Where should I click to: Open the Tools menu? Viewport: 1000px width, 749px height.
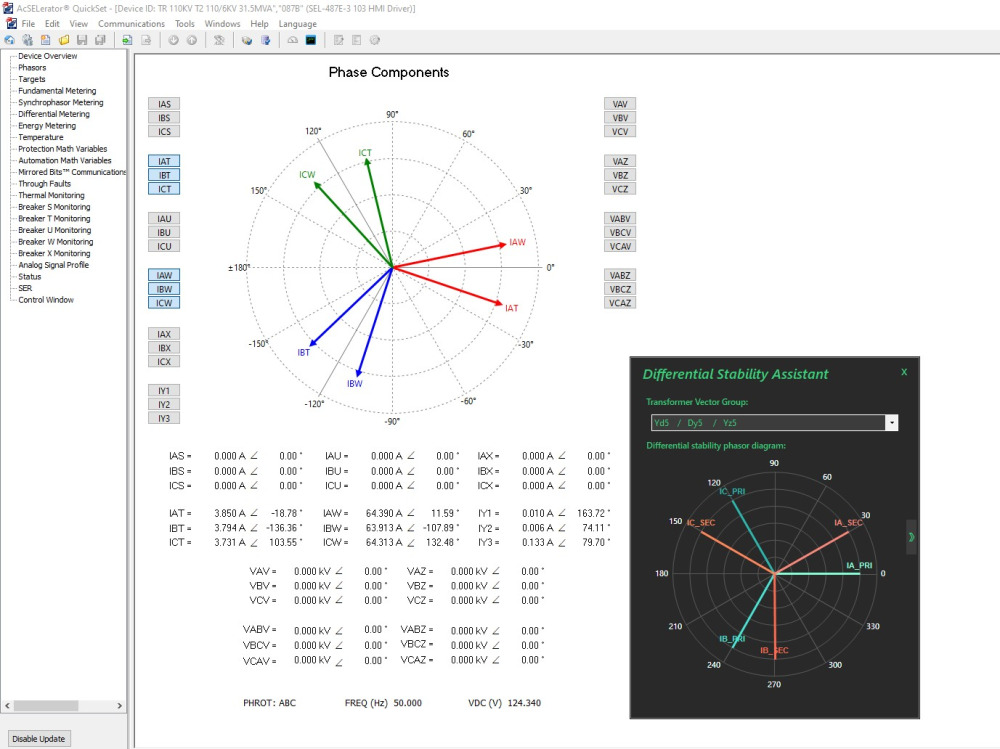[184, 23]
